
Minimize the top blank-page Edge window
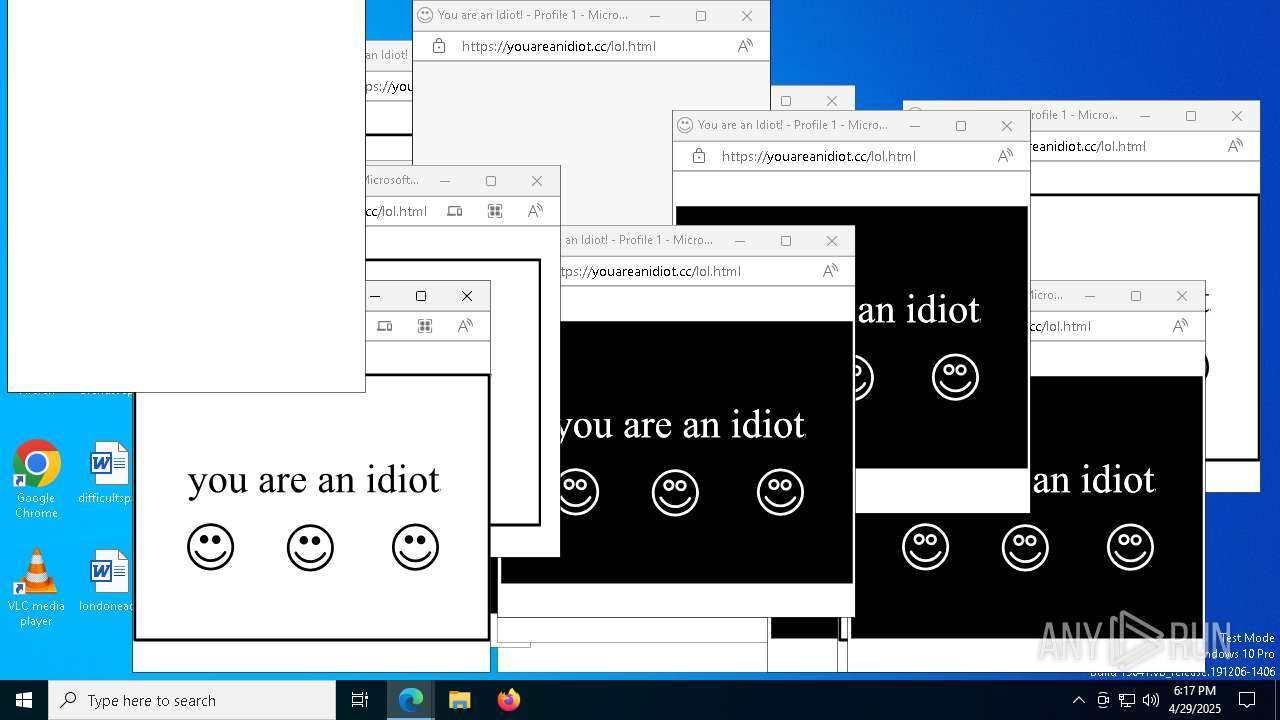point(655,16)
